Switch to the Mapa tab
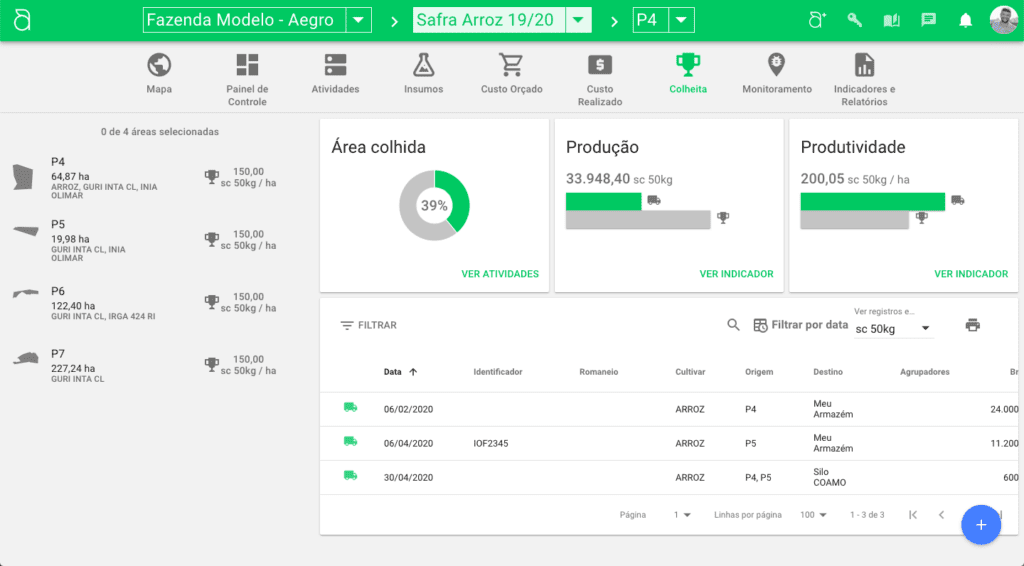The width and height of the screenshot is (1024, 566). click(x=159, y=74)
